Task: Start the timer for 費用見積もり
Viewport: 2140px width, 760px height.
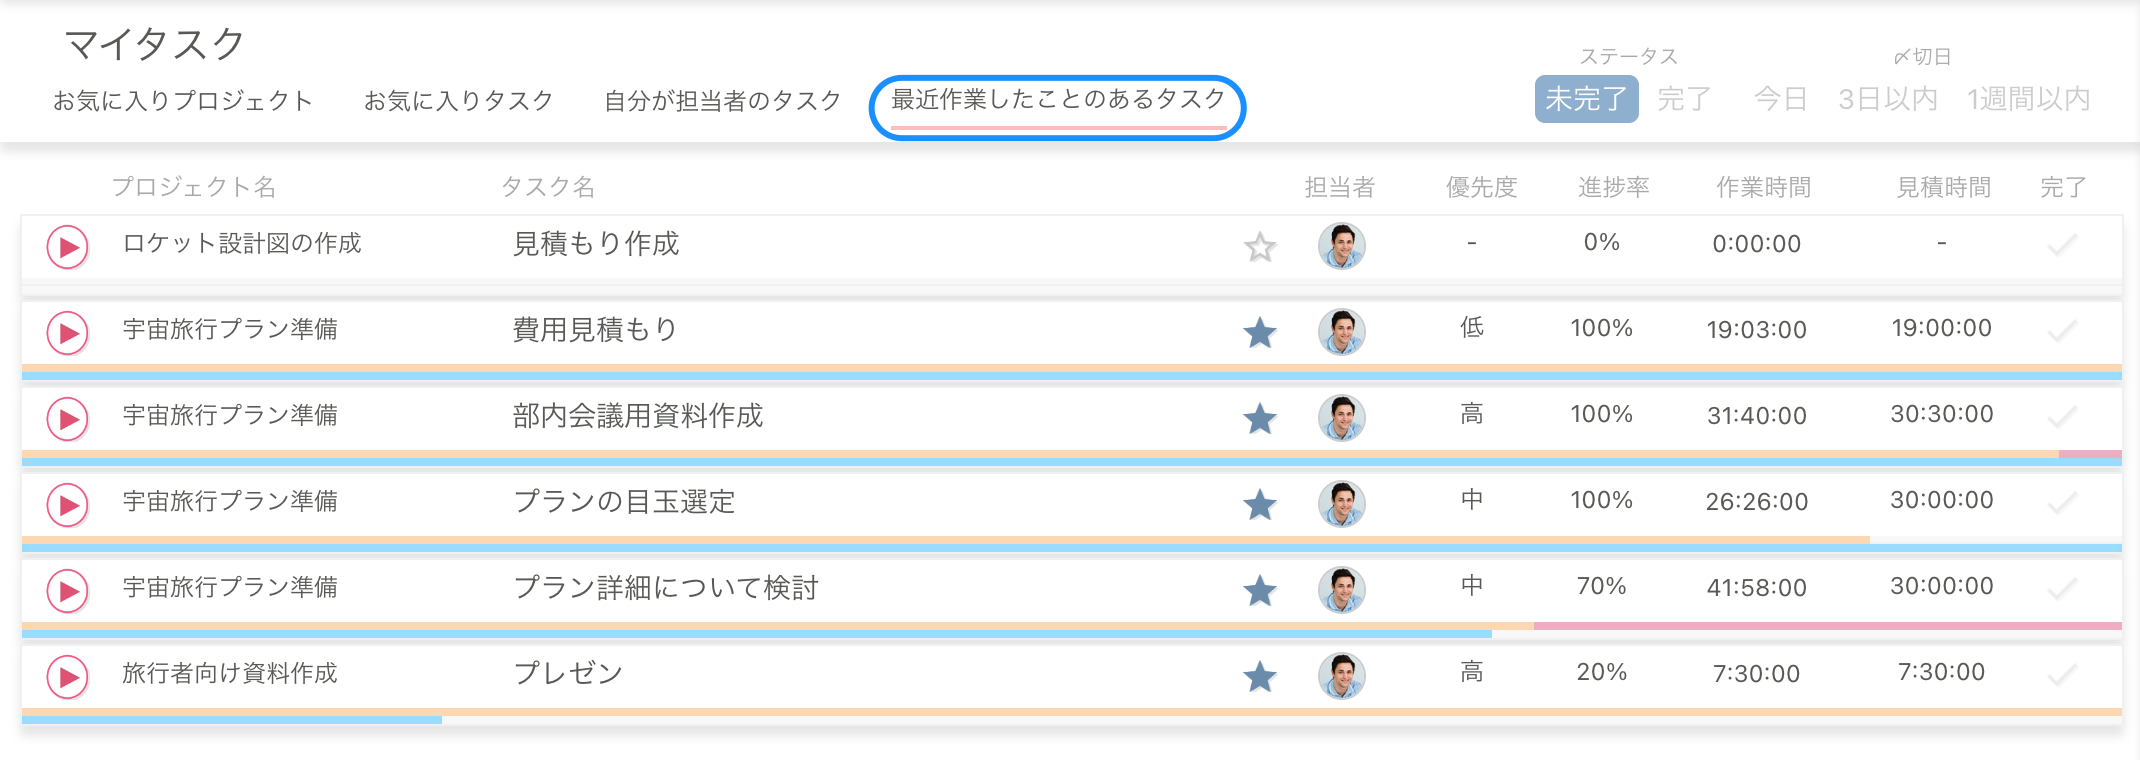Action: click(x=66, y=332)
